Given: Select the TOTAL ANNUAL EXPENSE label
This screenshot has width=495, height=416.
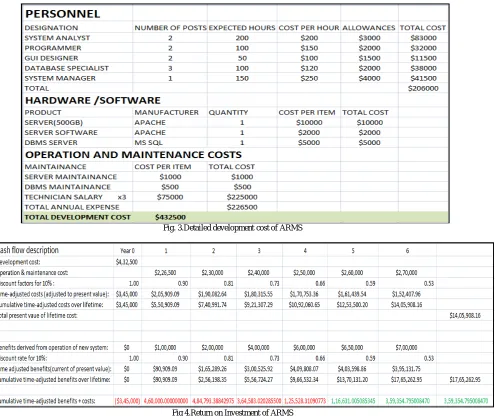Looking at the screenshot, I should pyautogui.click(x=72, y=207).
